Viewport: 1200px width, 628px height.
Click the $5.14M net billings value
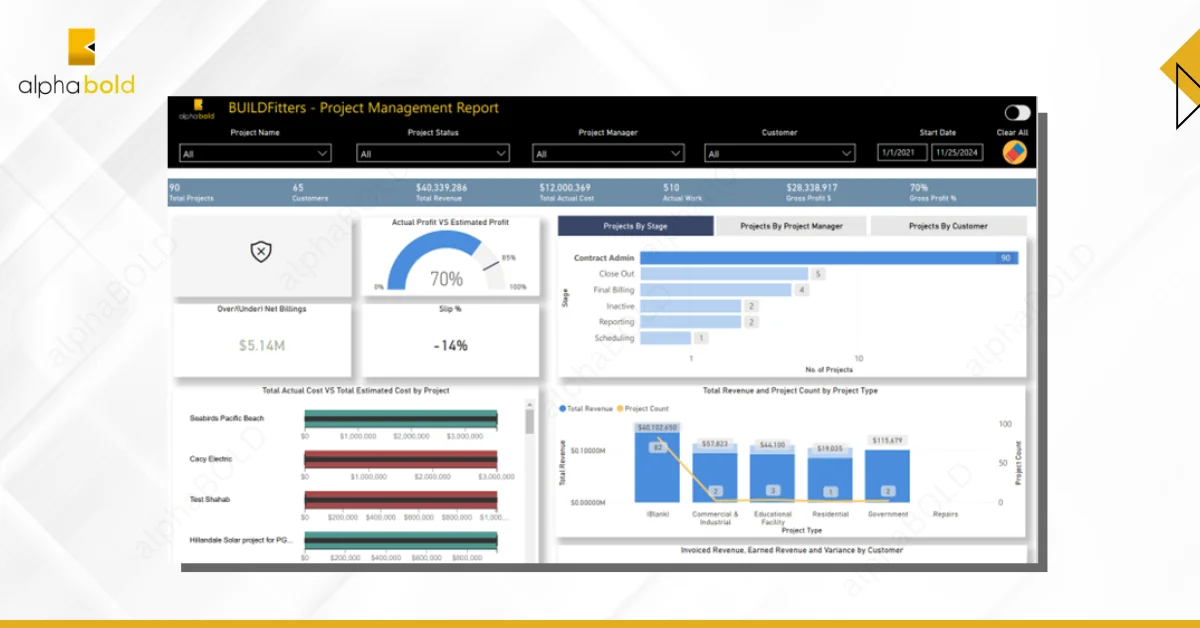tap(262, 345)
